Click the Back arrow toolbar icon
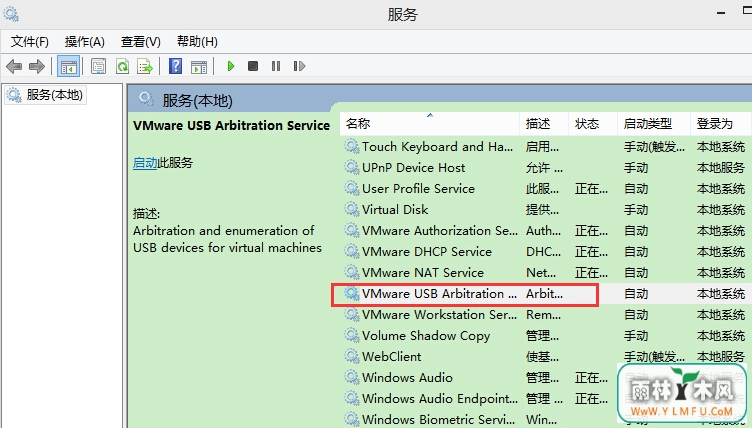The height and width of the screenshot is (428, 752). point(14,66)
